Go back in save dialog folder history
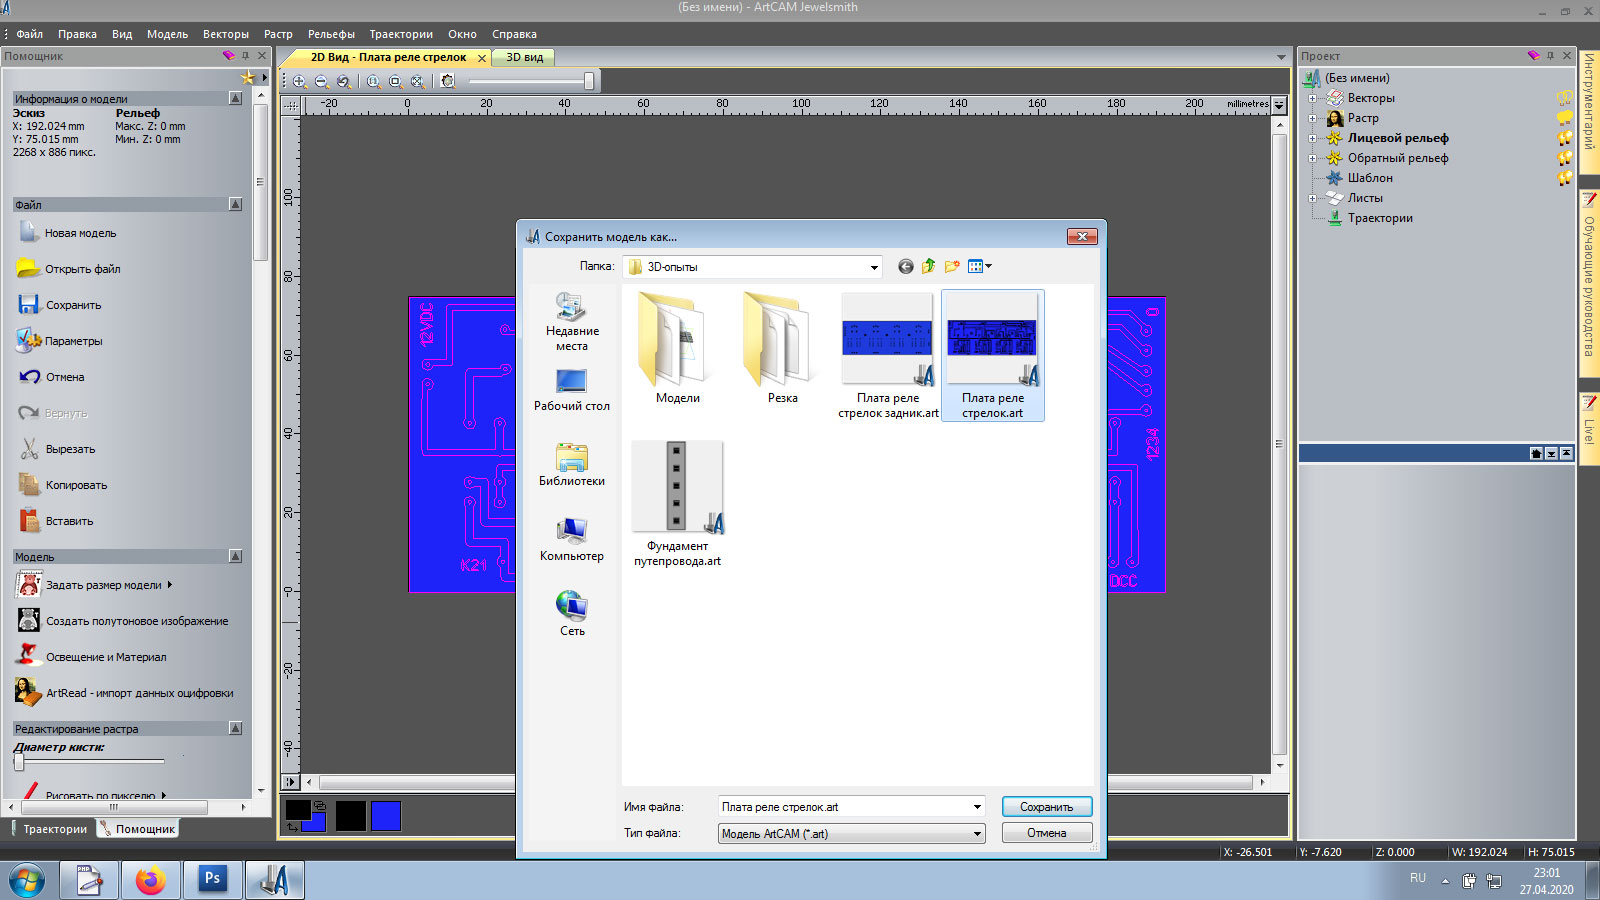The image size is (1600, 900). tap(905, 266)
